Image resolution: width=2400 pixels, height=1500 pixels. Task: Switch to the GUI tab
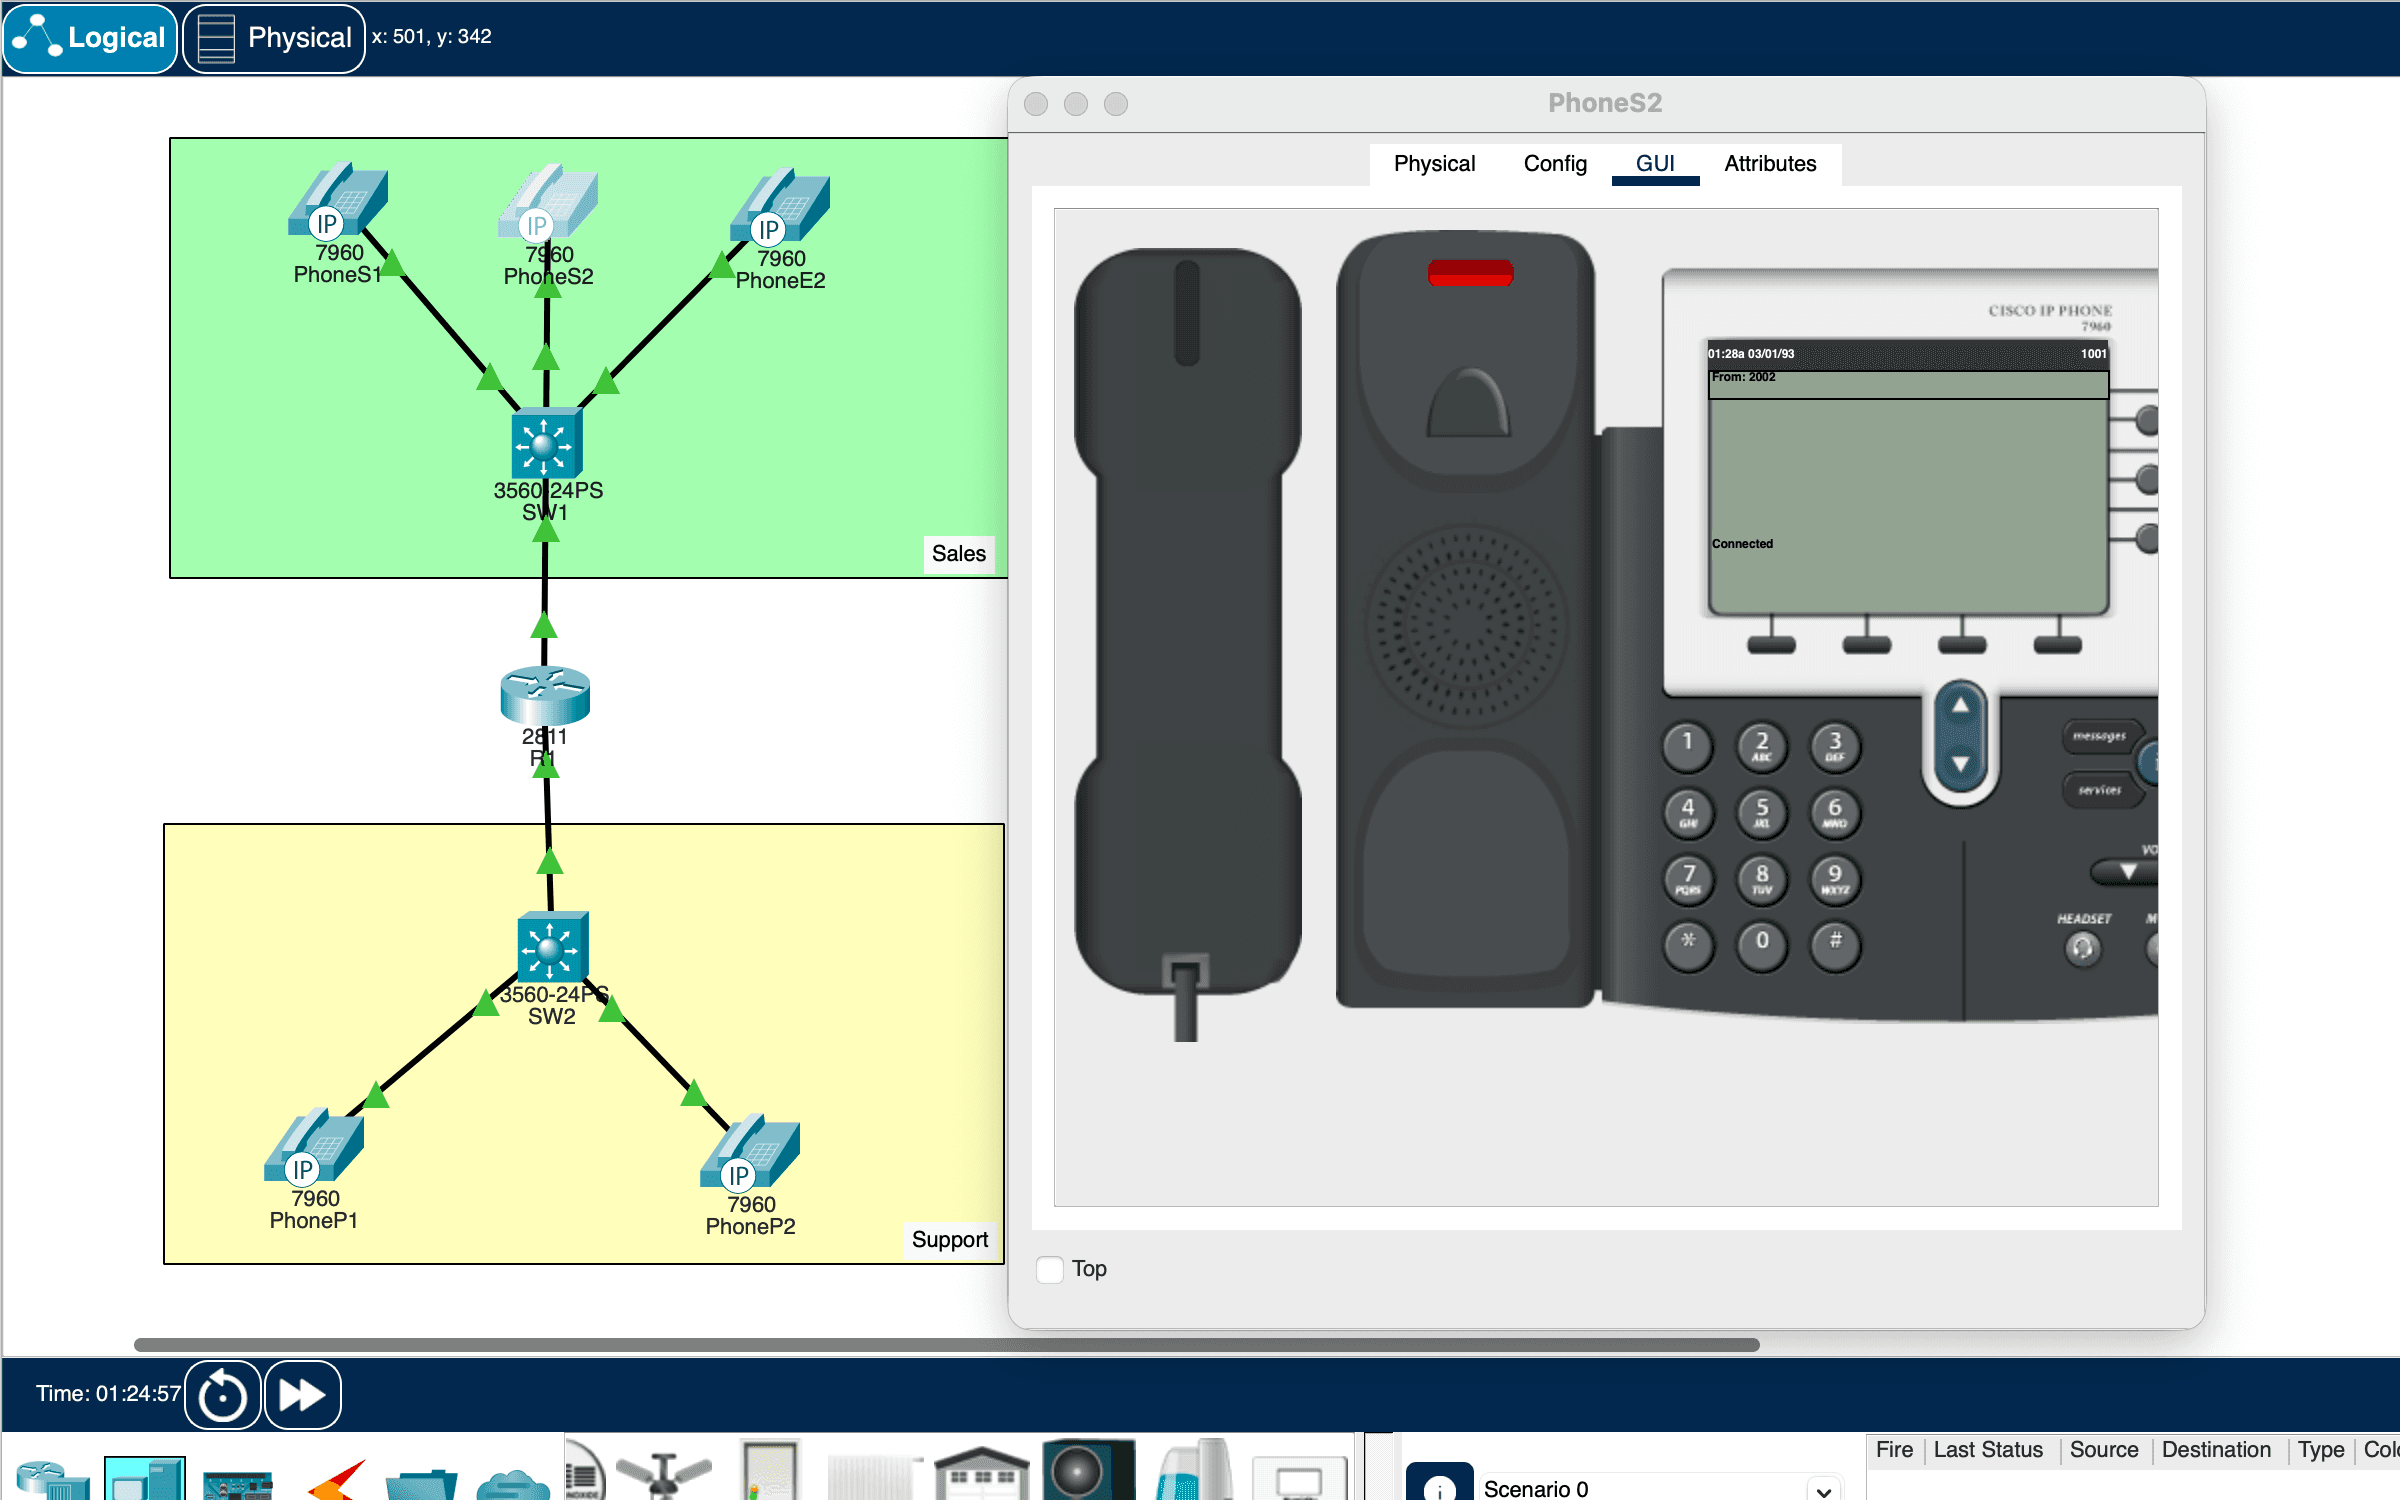(x=1655, y=164)
